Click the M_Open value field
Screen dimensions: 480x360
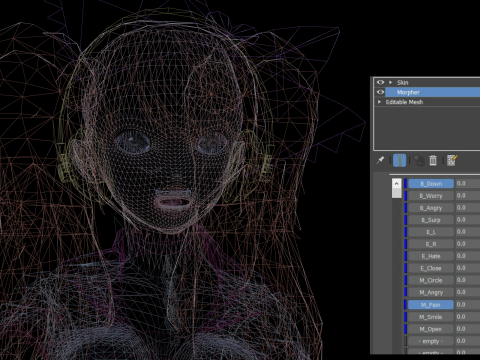[x=468, y=329]
